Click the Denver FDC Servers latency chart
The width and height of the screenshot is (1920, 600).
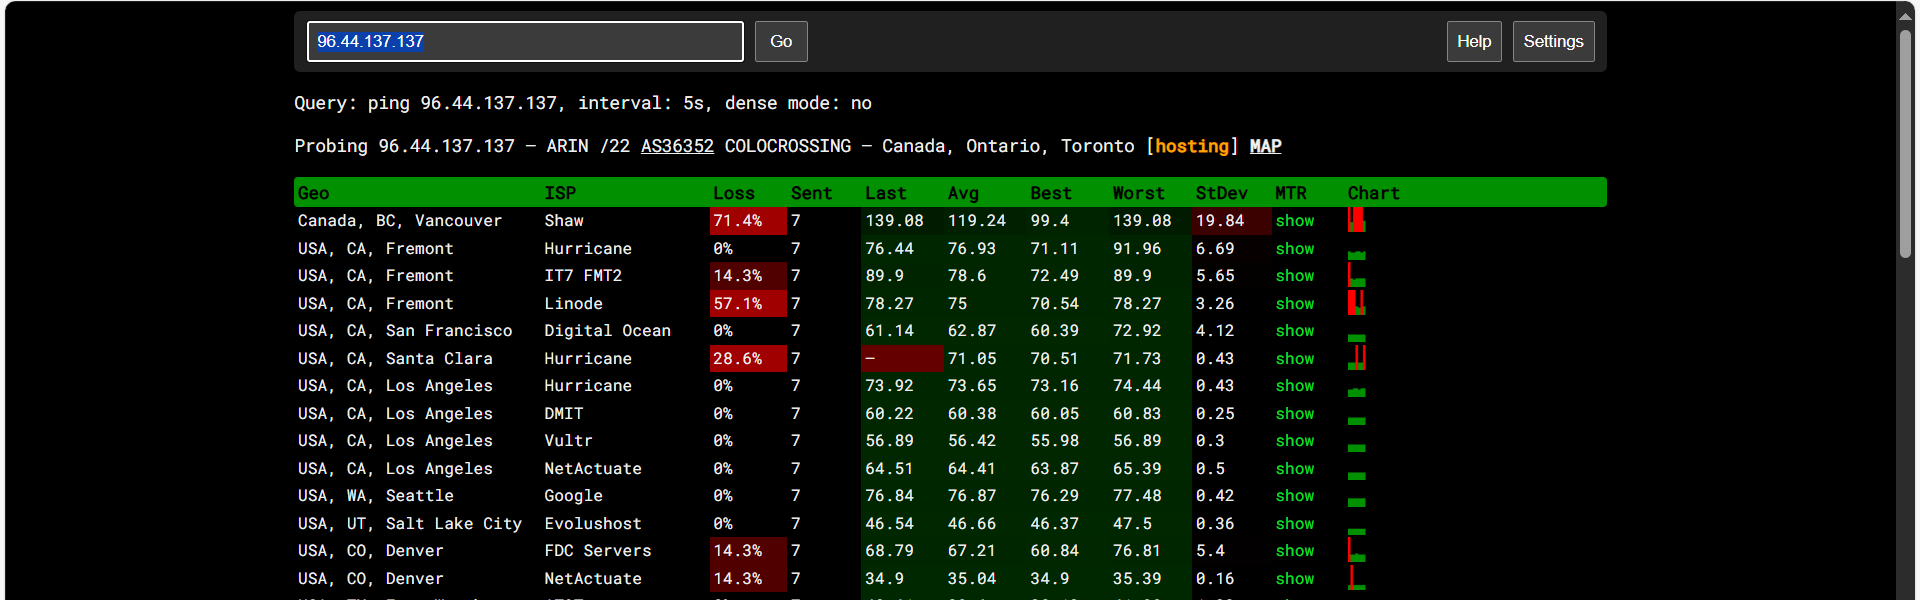click(x=1356, y=551)
